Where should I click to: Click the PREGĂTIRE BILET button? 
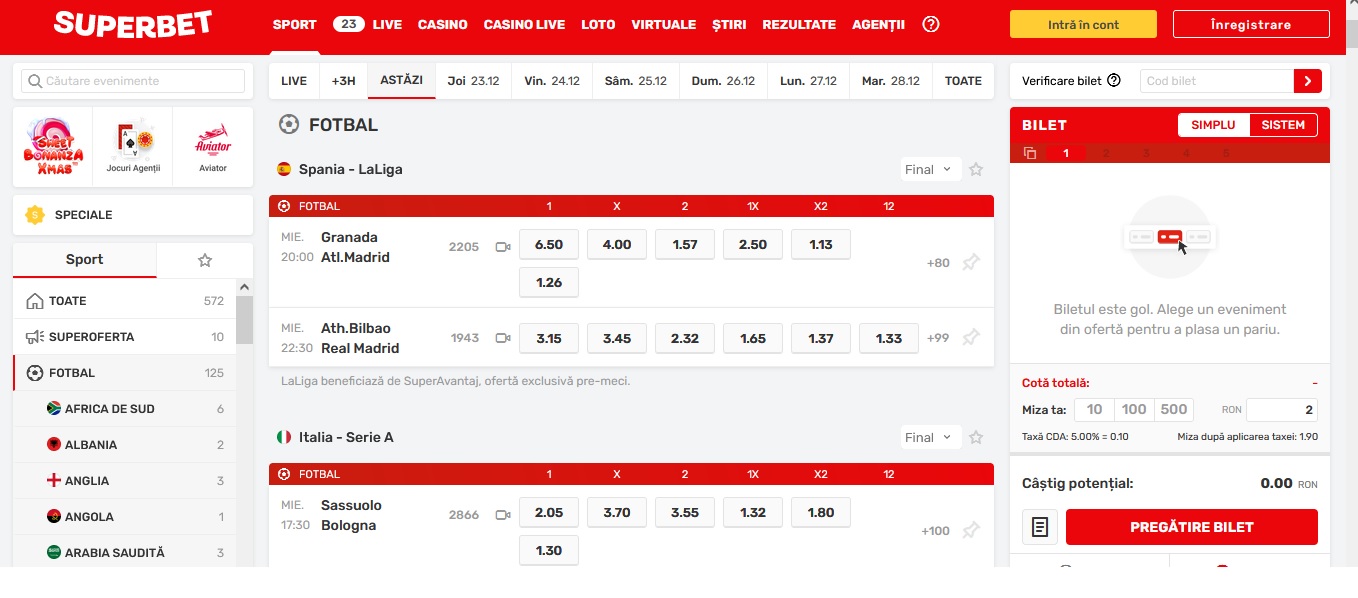[1192, 527]
